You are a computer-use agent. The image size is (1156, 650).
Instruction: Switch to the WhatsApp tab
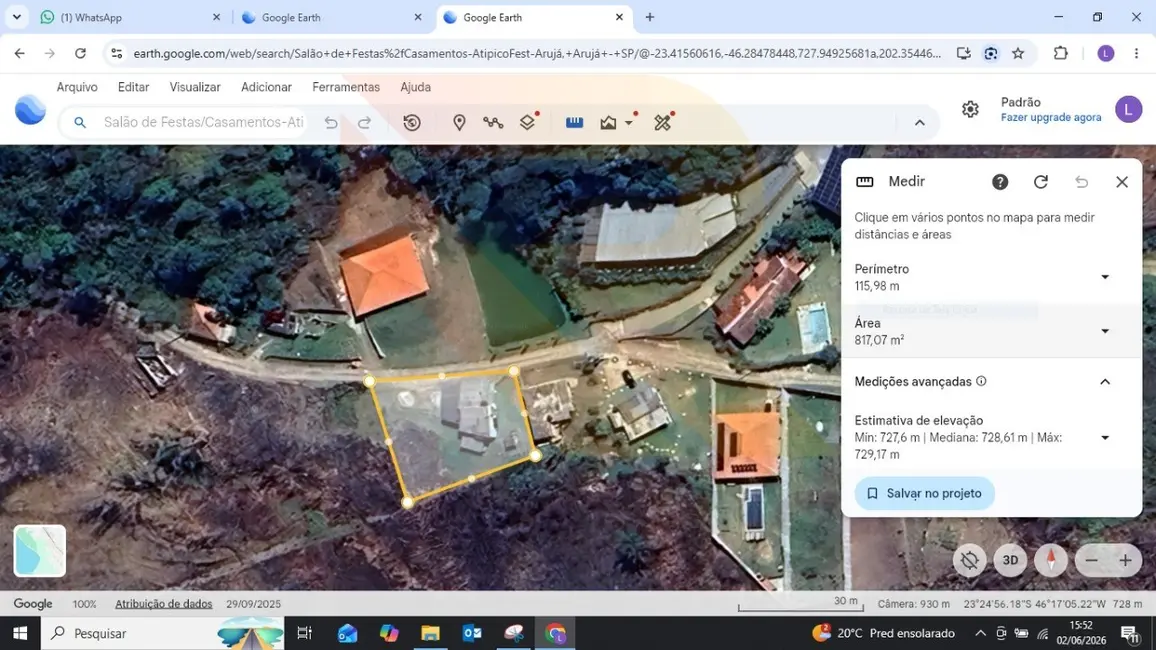click(130, 17)
